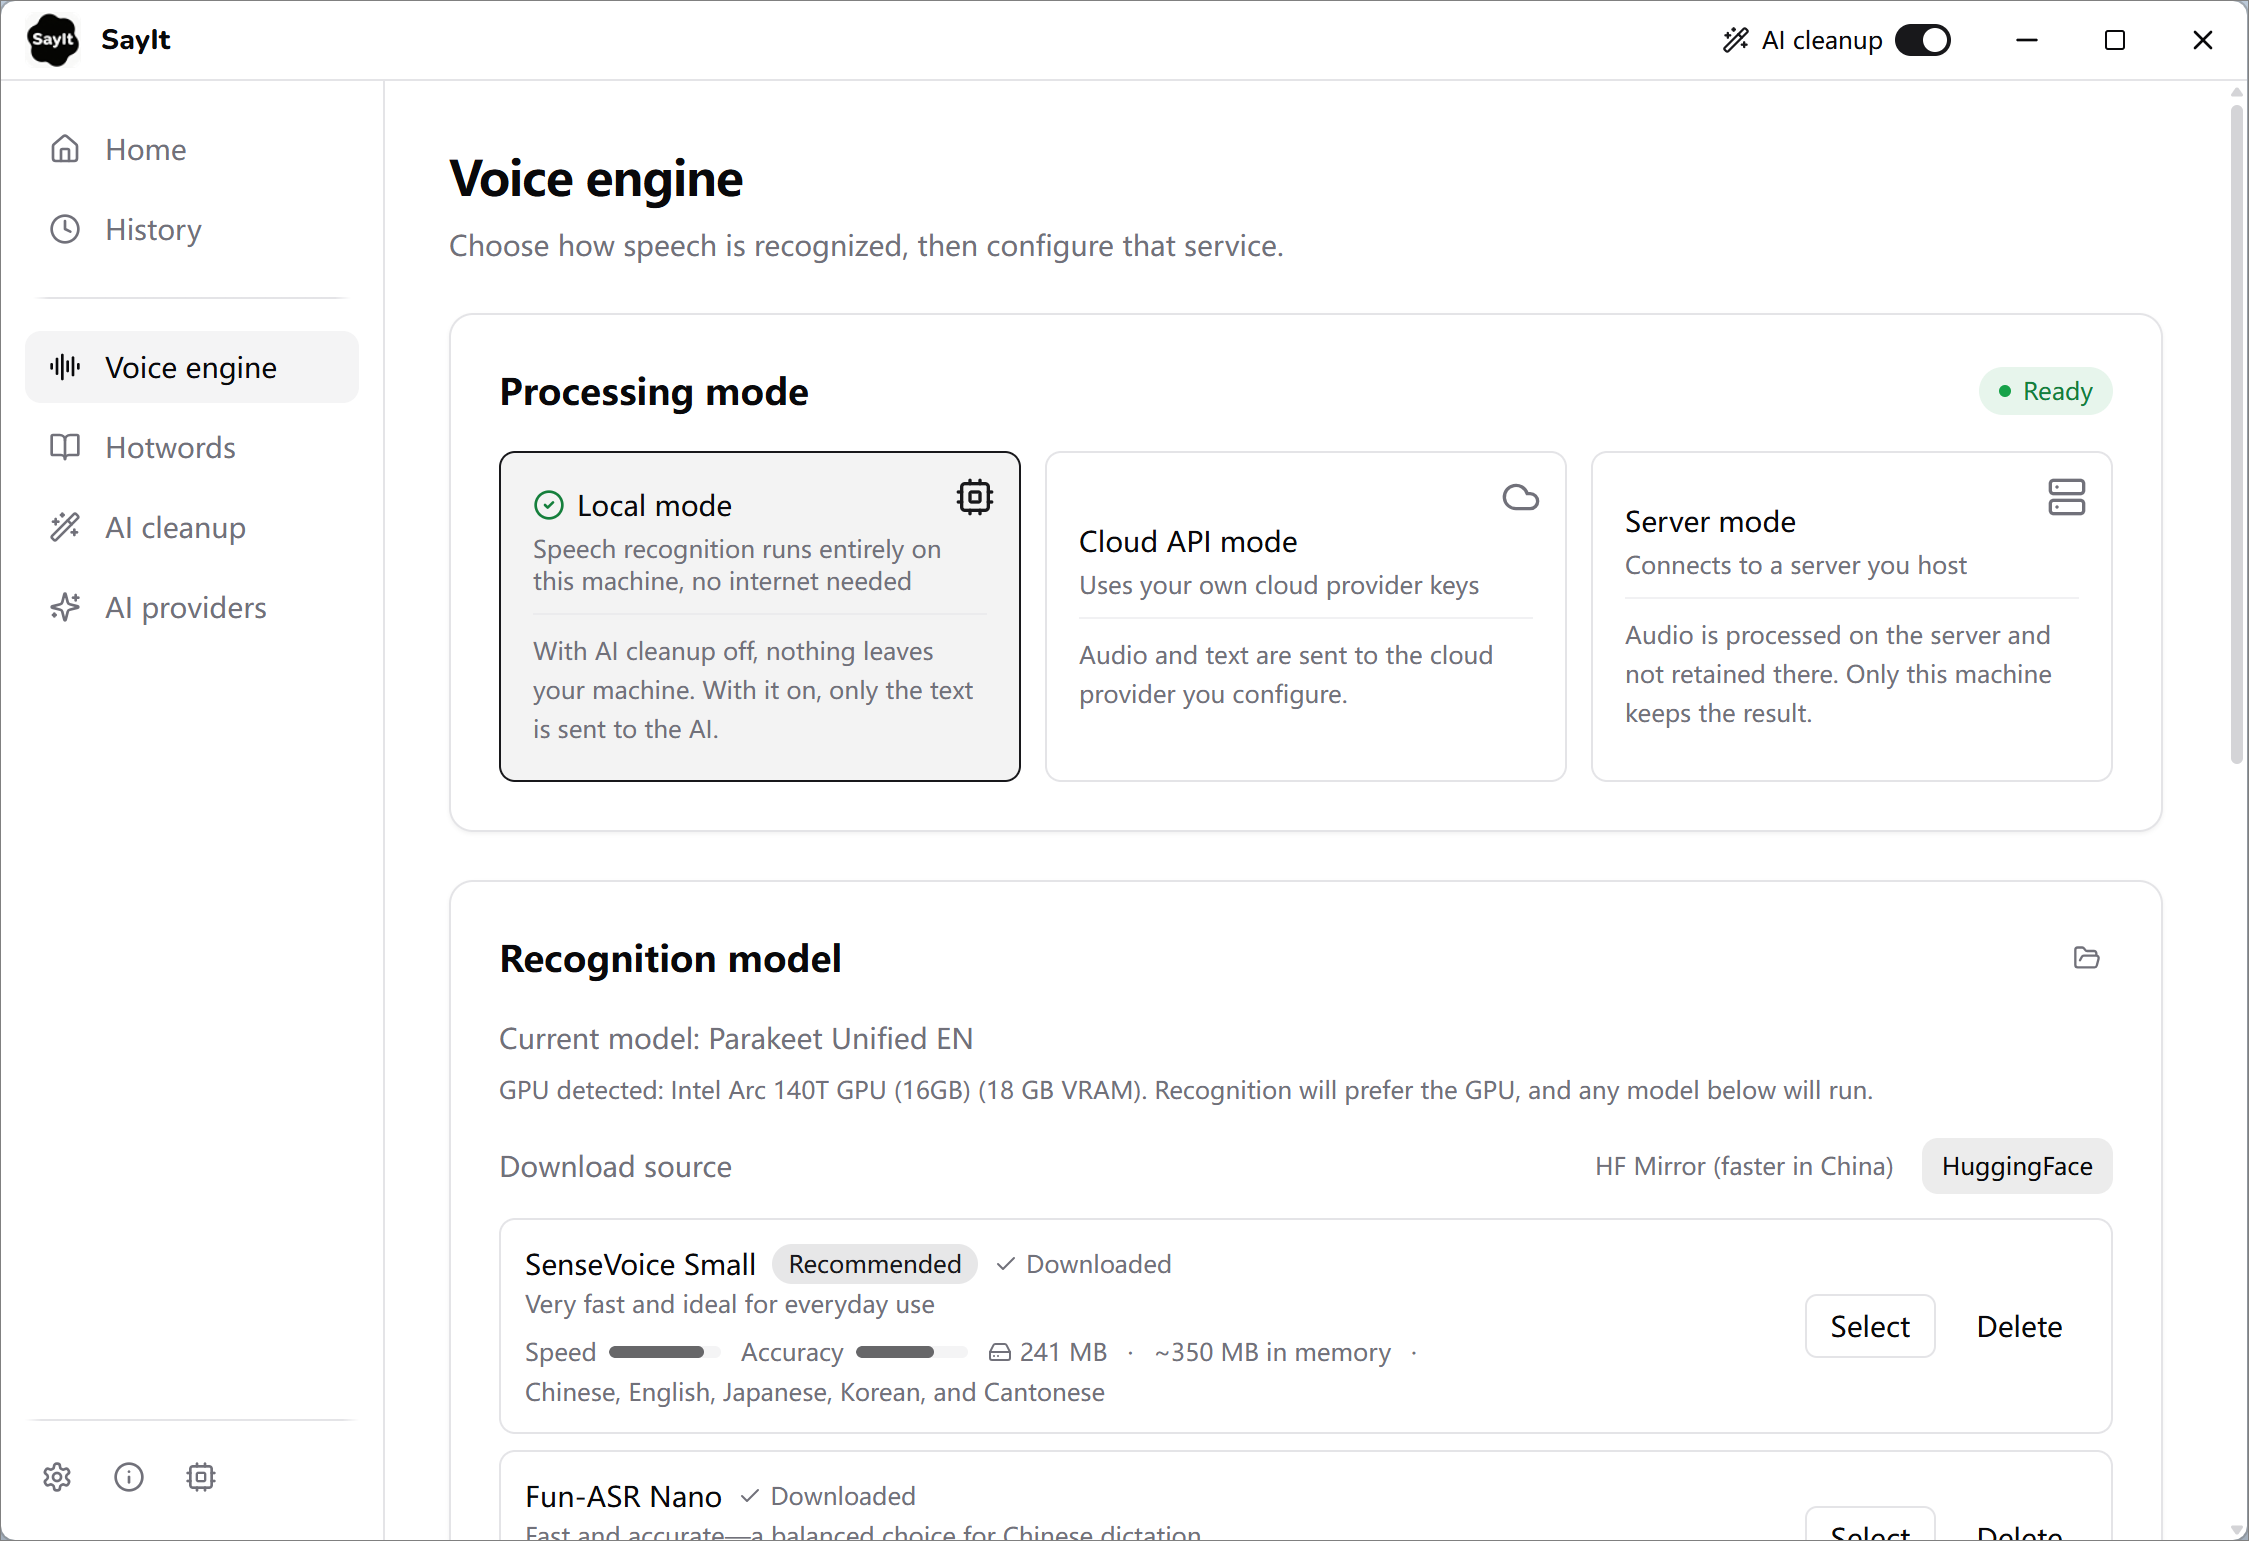Click '~350 MB in memory' text
The width and height of the screenshot is (2249, 1541).
pyautogui.click(x=1273, y=1352)
